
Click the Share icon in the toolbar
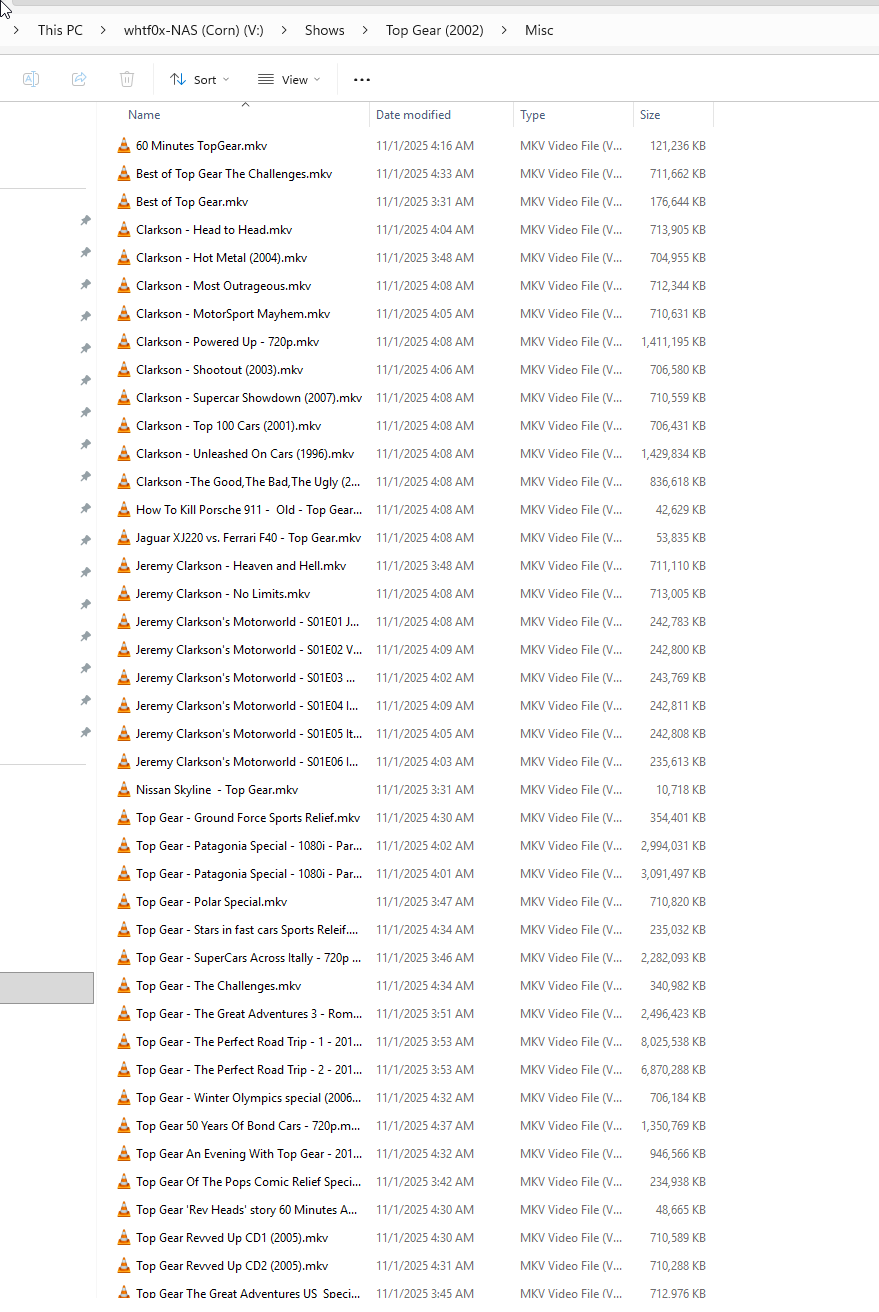coord(79,79)
